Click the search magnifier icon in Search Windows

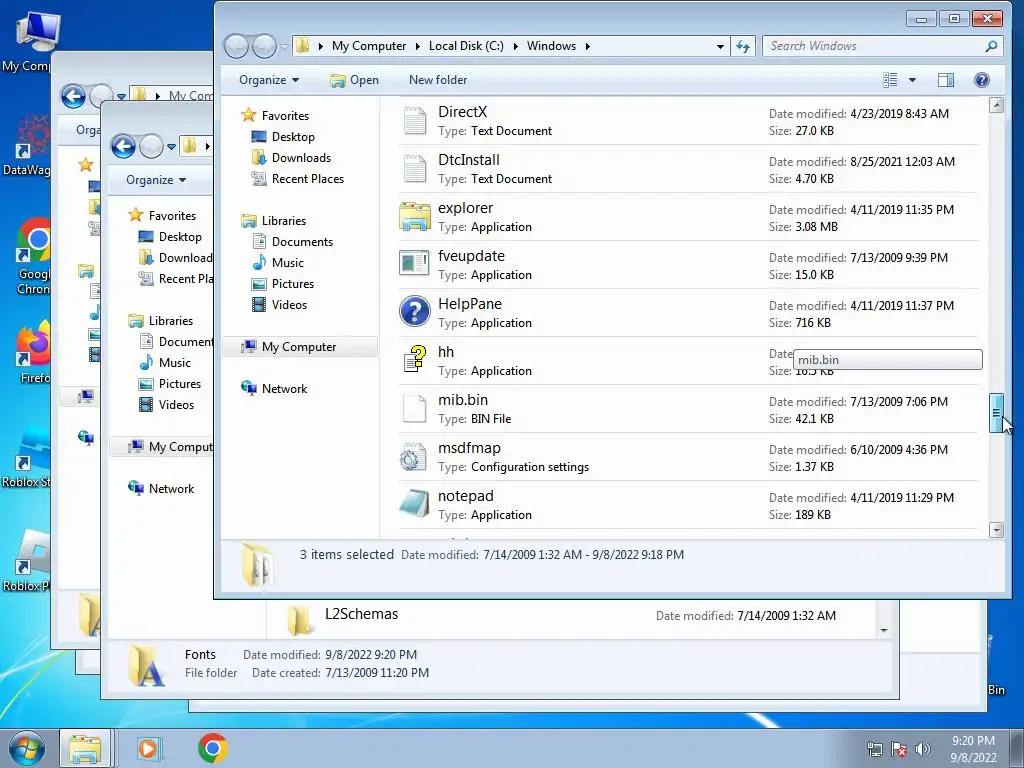coord(991,46)
